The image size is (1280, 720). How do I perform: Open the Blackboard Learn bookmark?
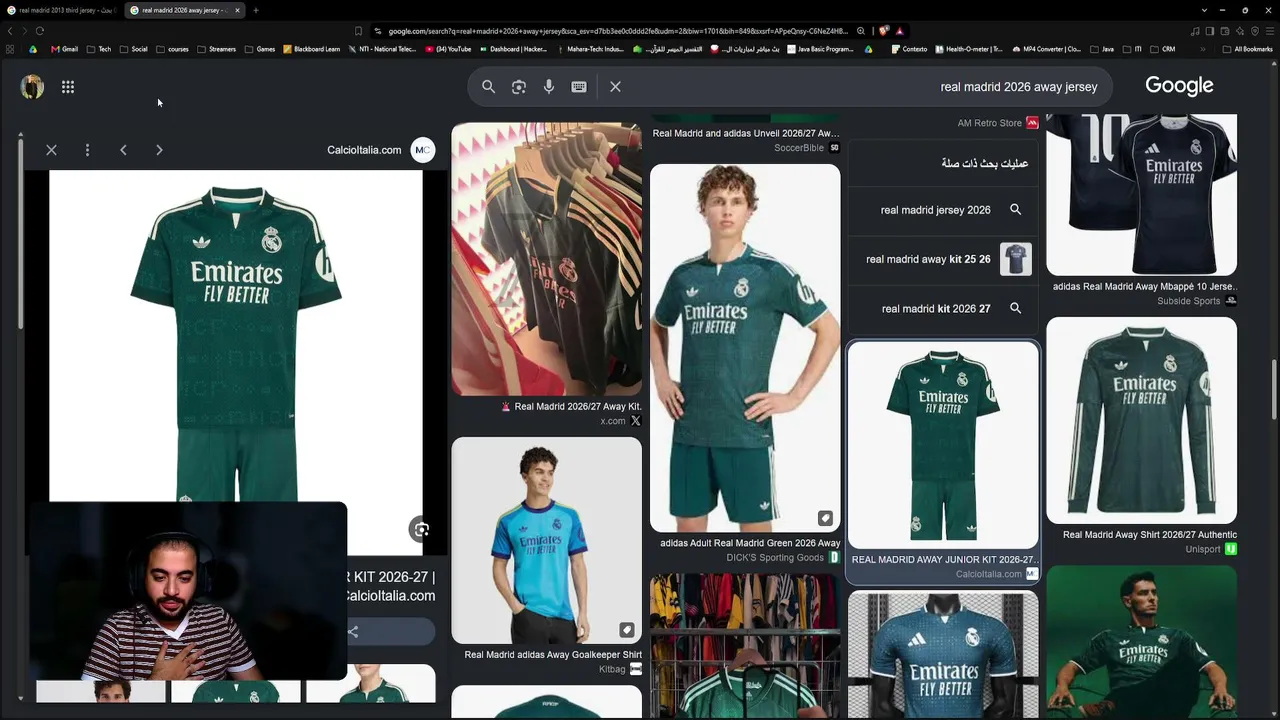point(312,49)
